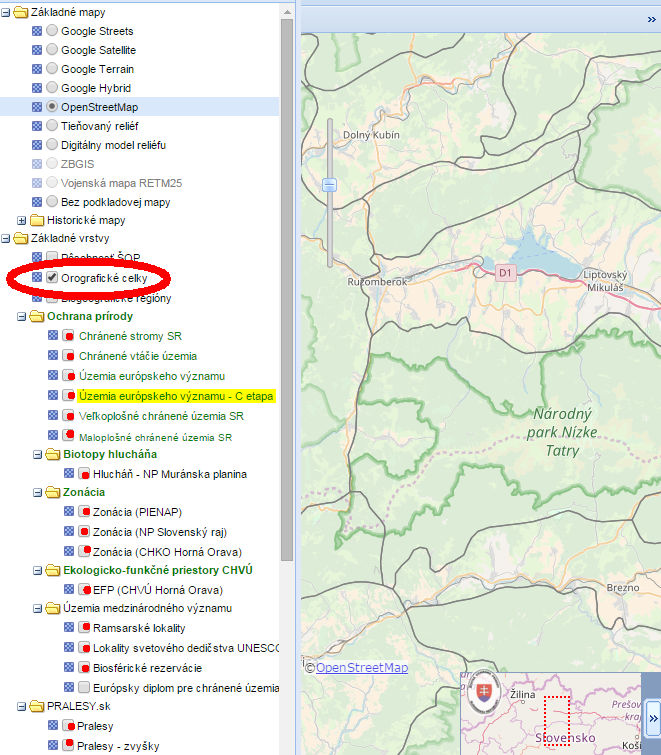Open the OpenStreetMap attribution link
The width and height of the screenshot is (661, 755).
(362, 667)
